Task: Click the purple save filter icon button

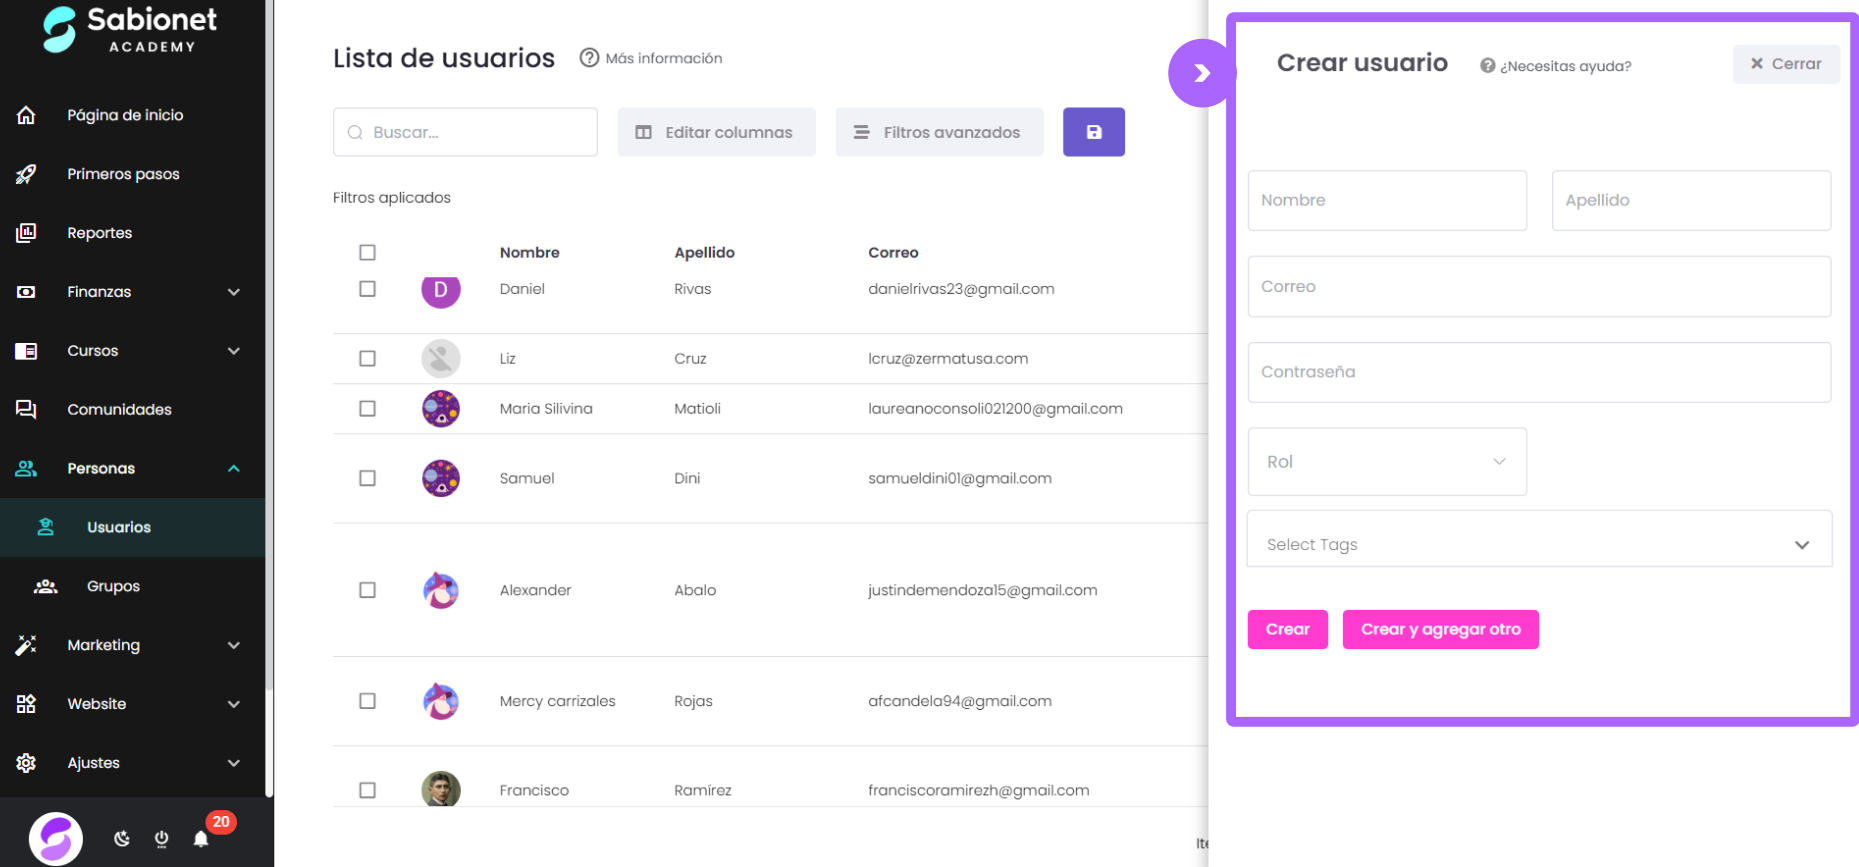Action: tap(1093, 132)
